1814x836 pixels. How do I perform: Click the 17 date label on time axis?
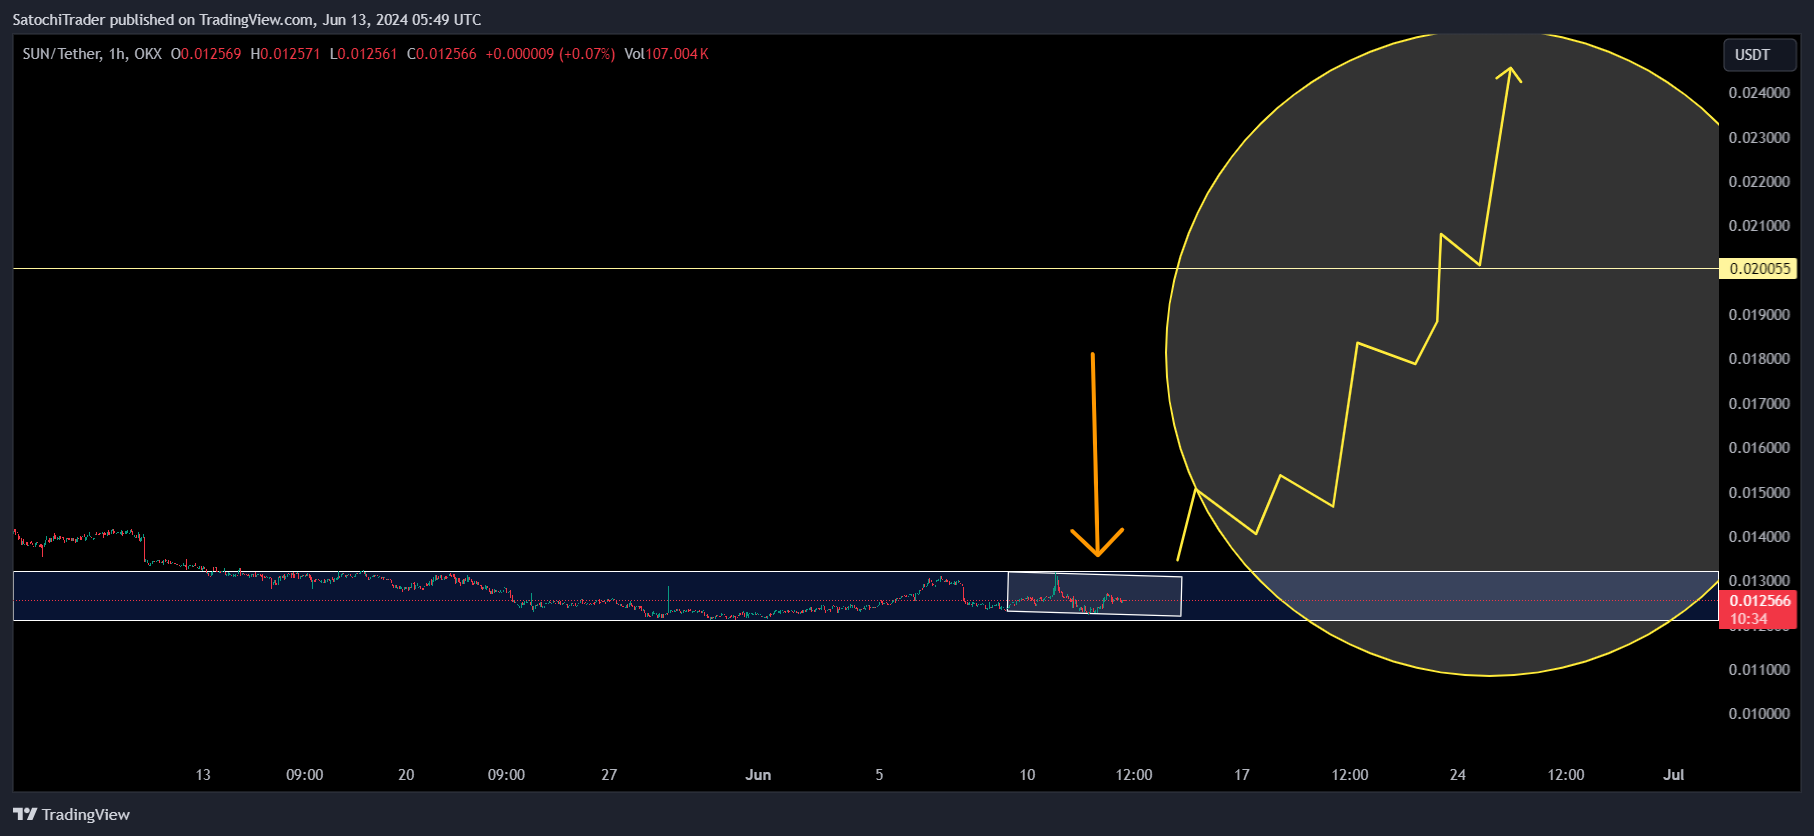1242,774
